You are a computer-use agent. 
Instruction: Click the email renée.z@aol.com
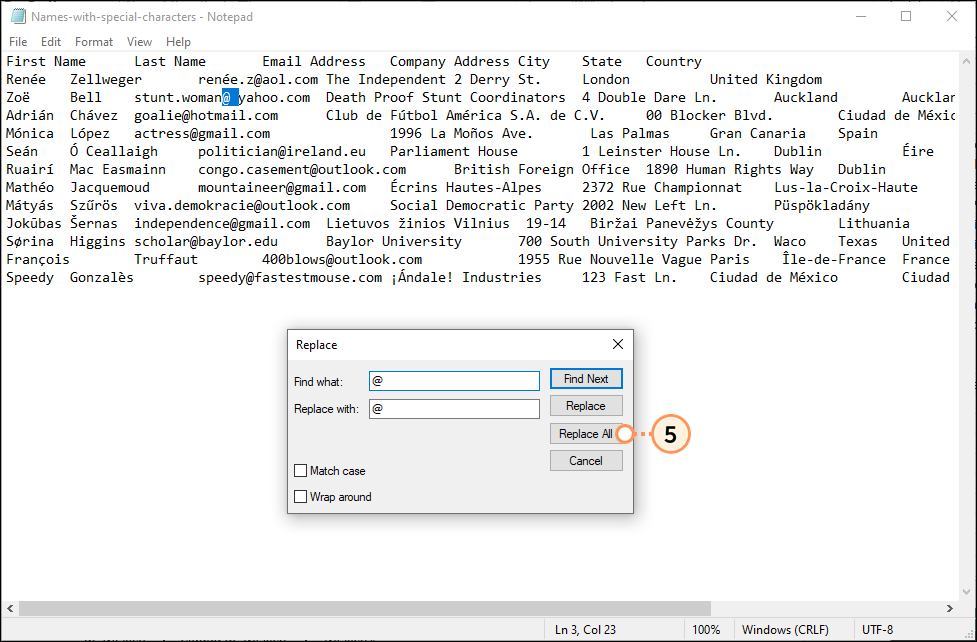pos(258,79)
